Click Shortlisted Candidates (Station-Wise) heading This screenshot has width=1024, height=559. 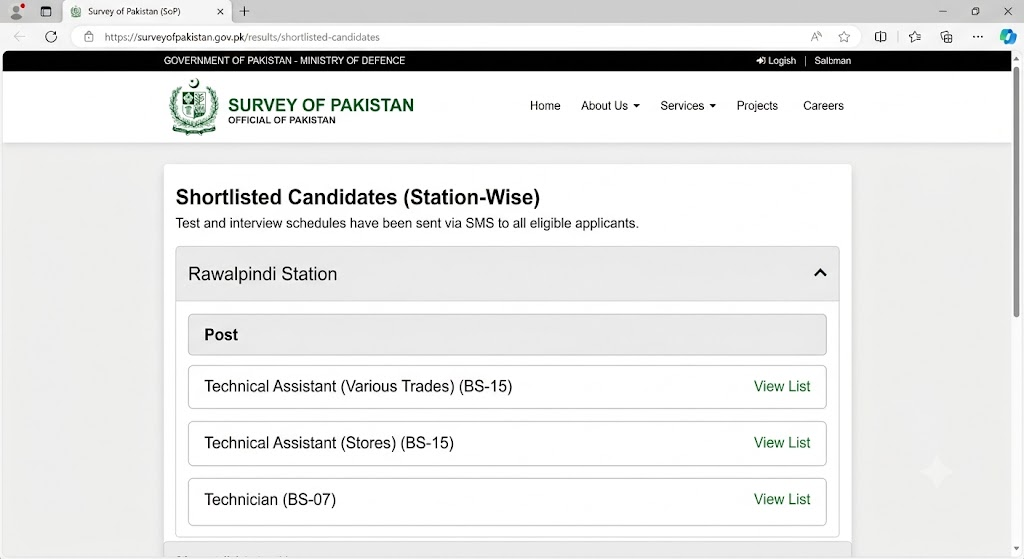(358, 197)
